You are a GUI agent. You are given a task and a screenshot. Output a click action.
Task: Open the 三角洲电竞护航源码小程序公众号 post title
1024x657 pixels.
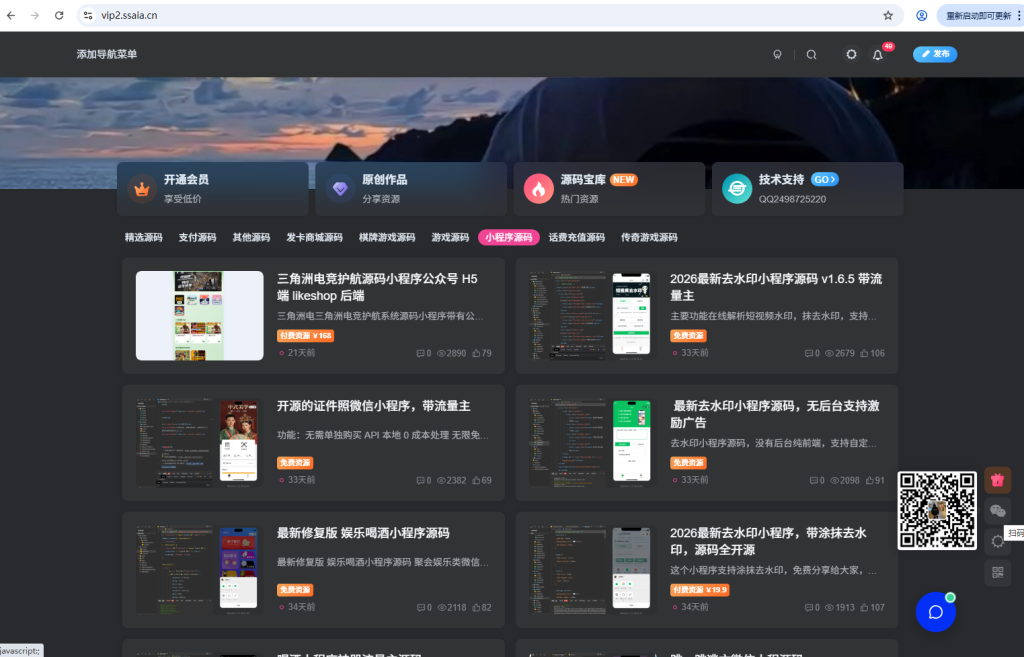coord(377,287)
